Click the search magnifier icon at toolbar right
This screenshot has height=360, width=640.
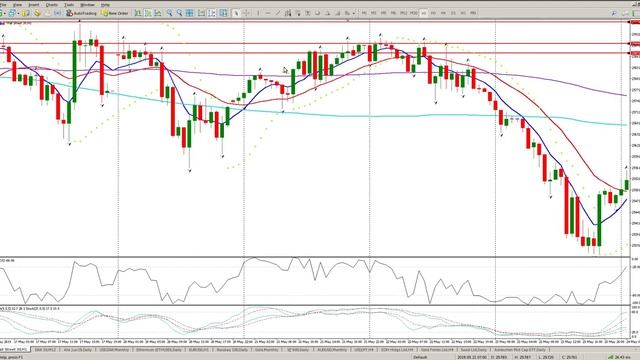(614, 13)
